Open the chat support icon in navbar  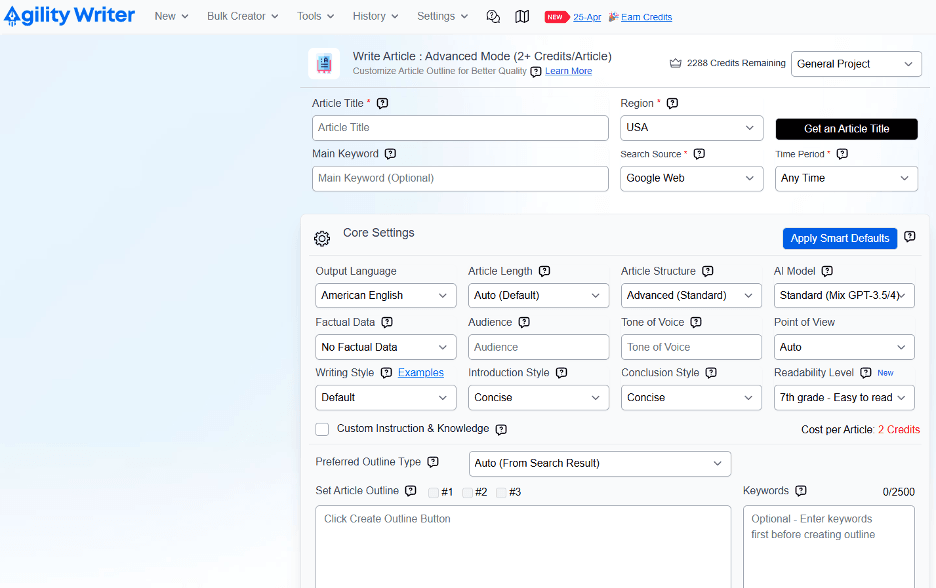(493, 17)
